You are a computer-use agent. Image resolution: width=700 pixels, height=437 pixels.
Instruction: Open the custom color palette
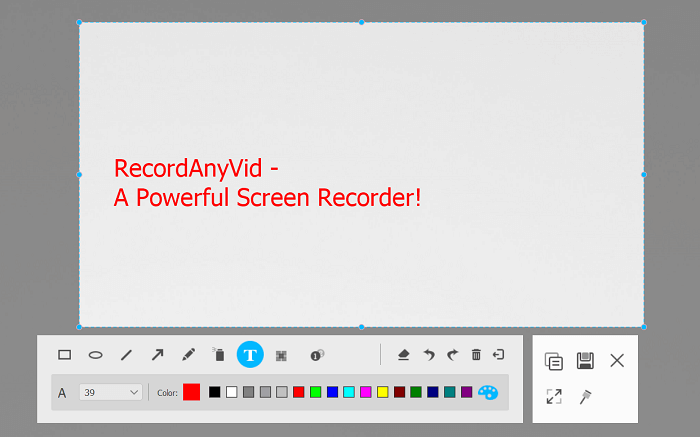pyautogui.click(x=488, y=392)
